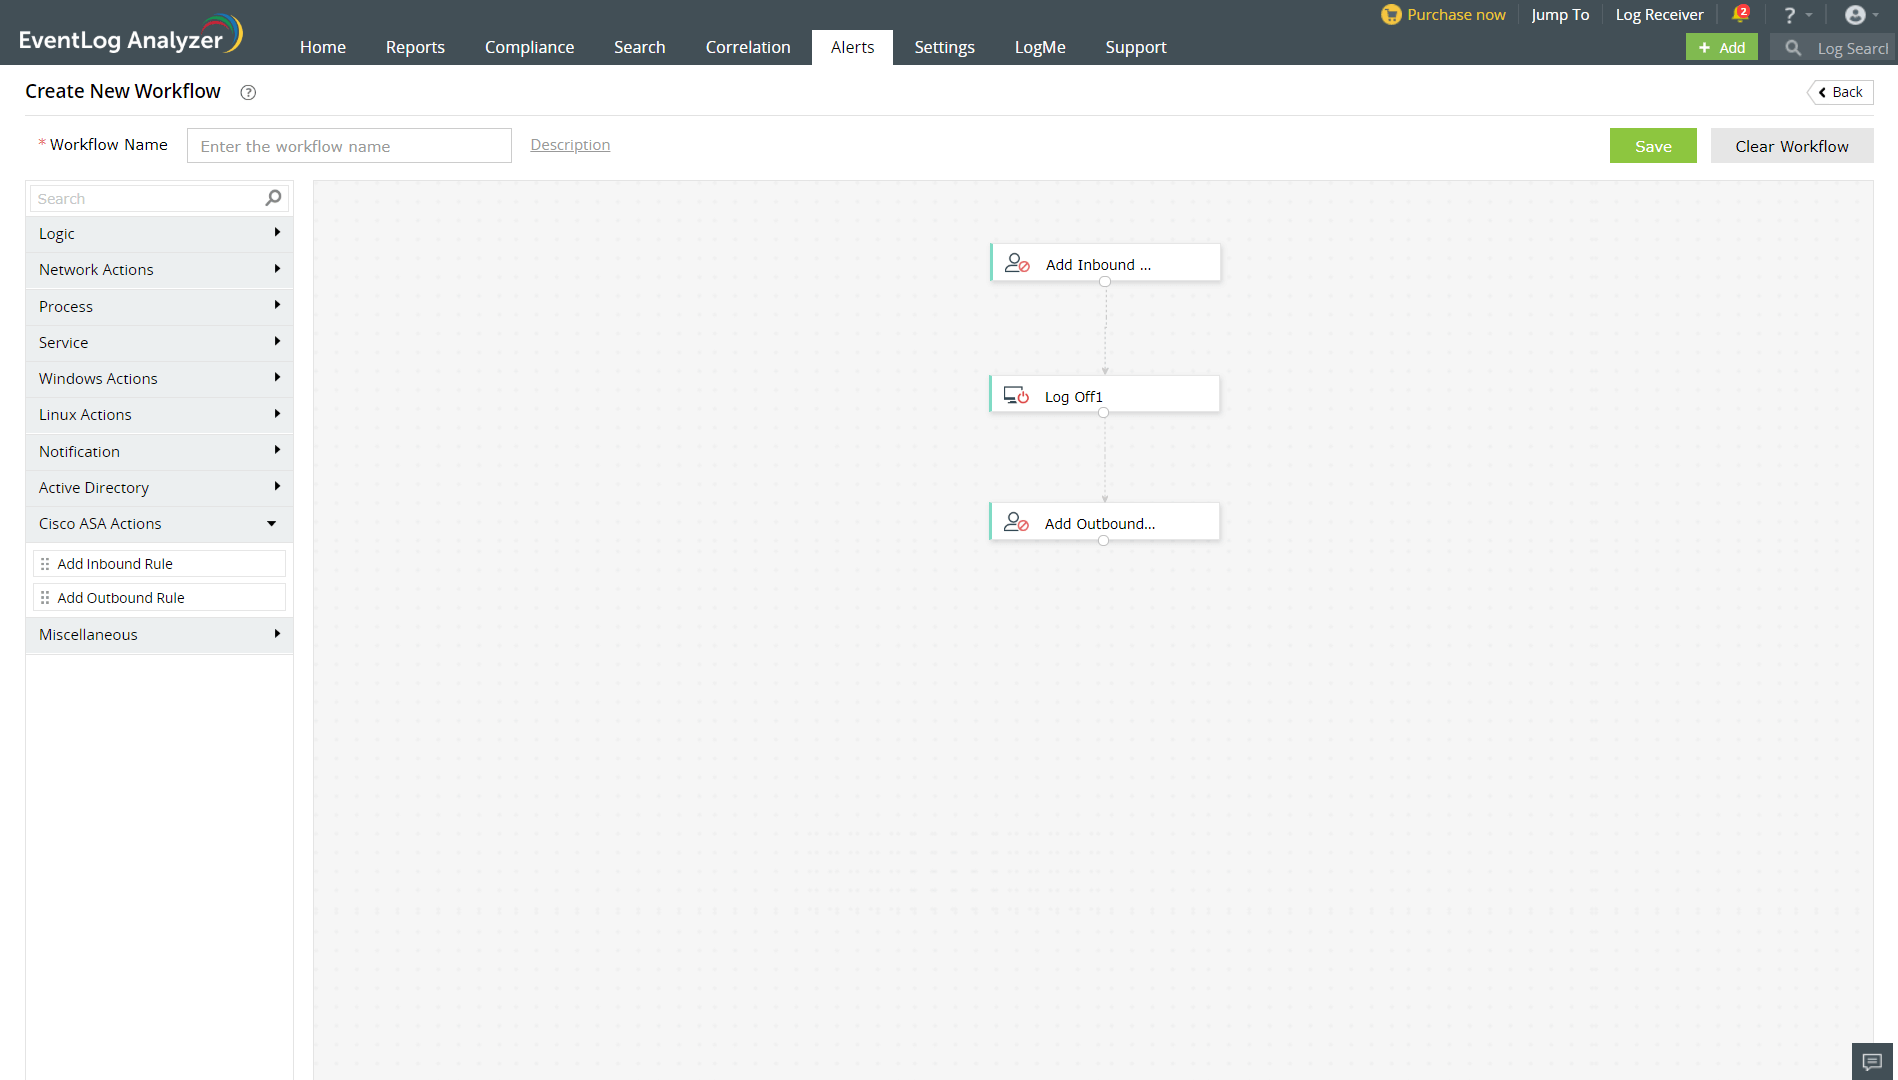Open the chat icon at bottom right

pos(1872,1062)
